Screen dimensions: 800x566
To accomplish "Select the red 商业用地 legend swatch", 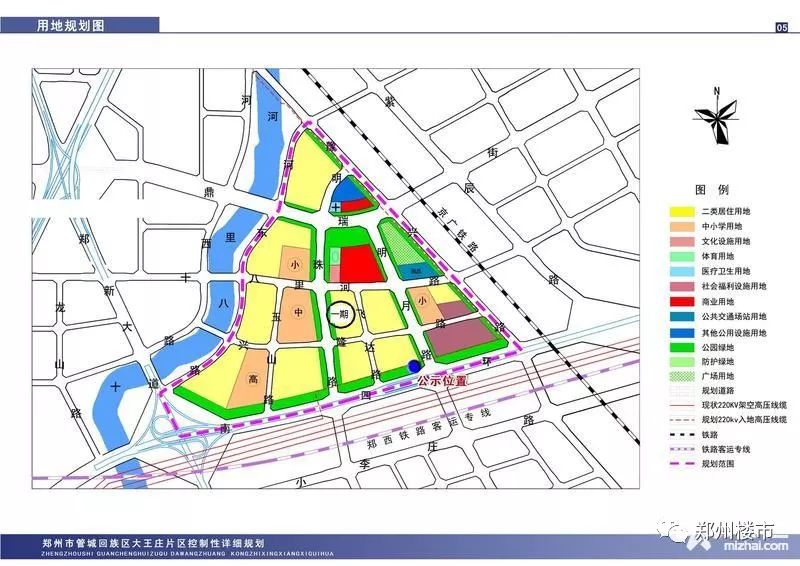I will (x=682, y=302).
